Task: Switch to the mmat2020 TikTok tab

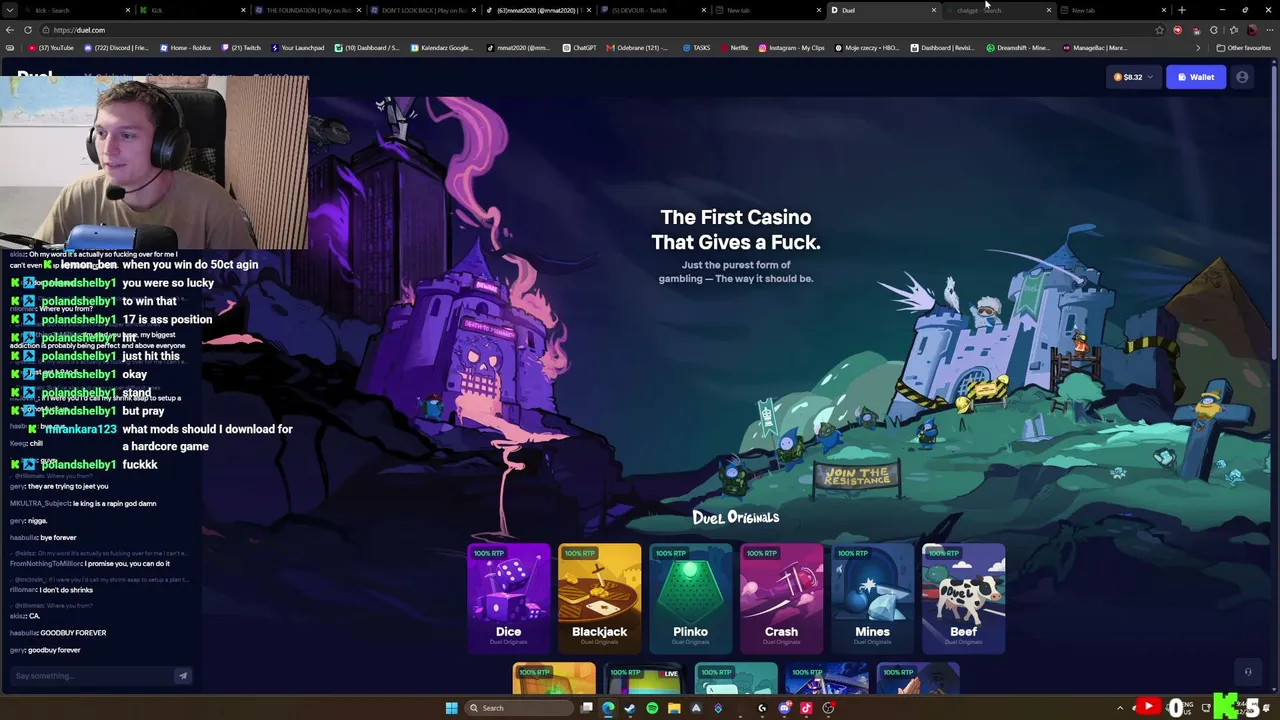Action: (x=537, y=10)
